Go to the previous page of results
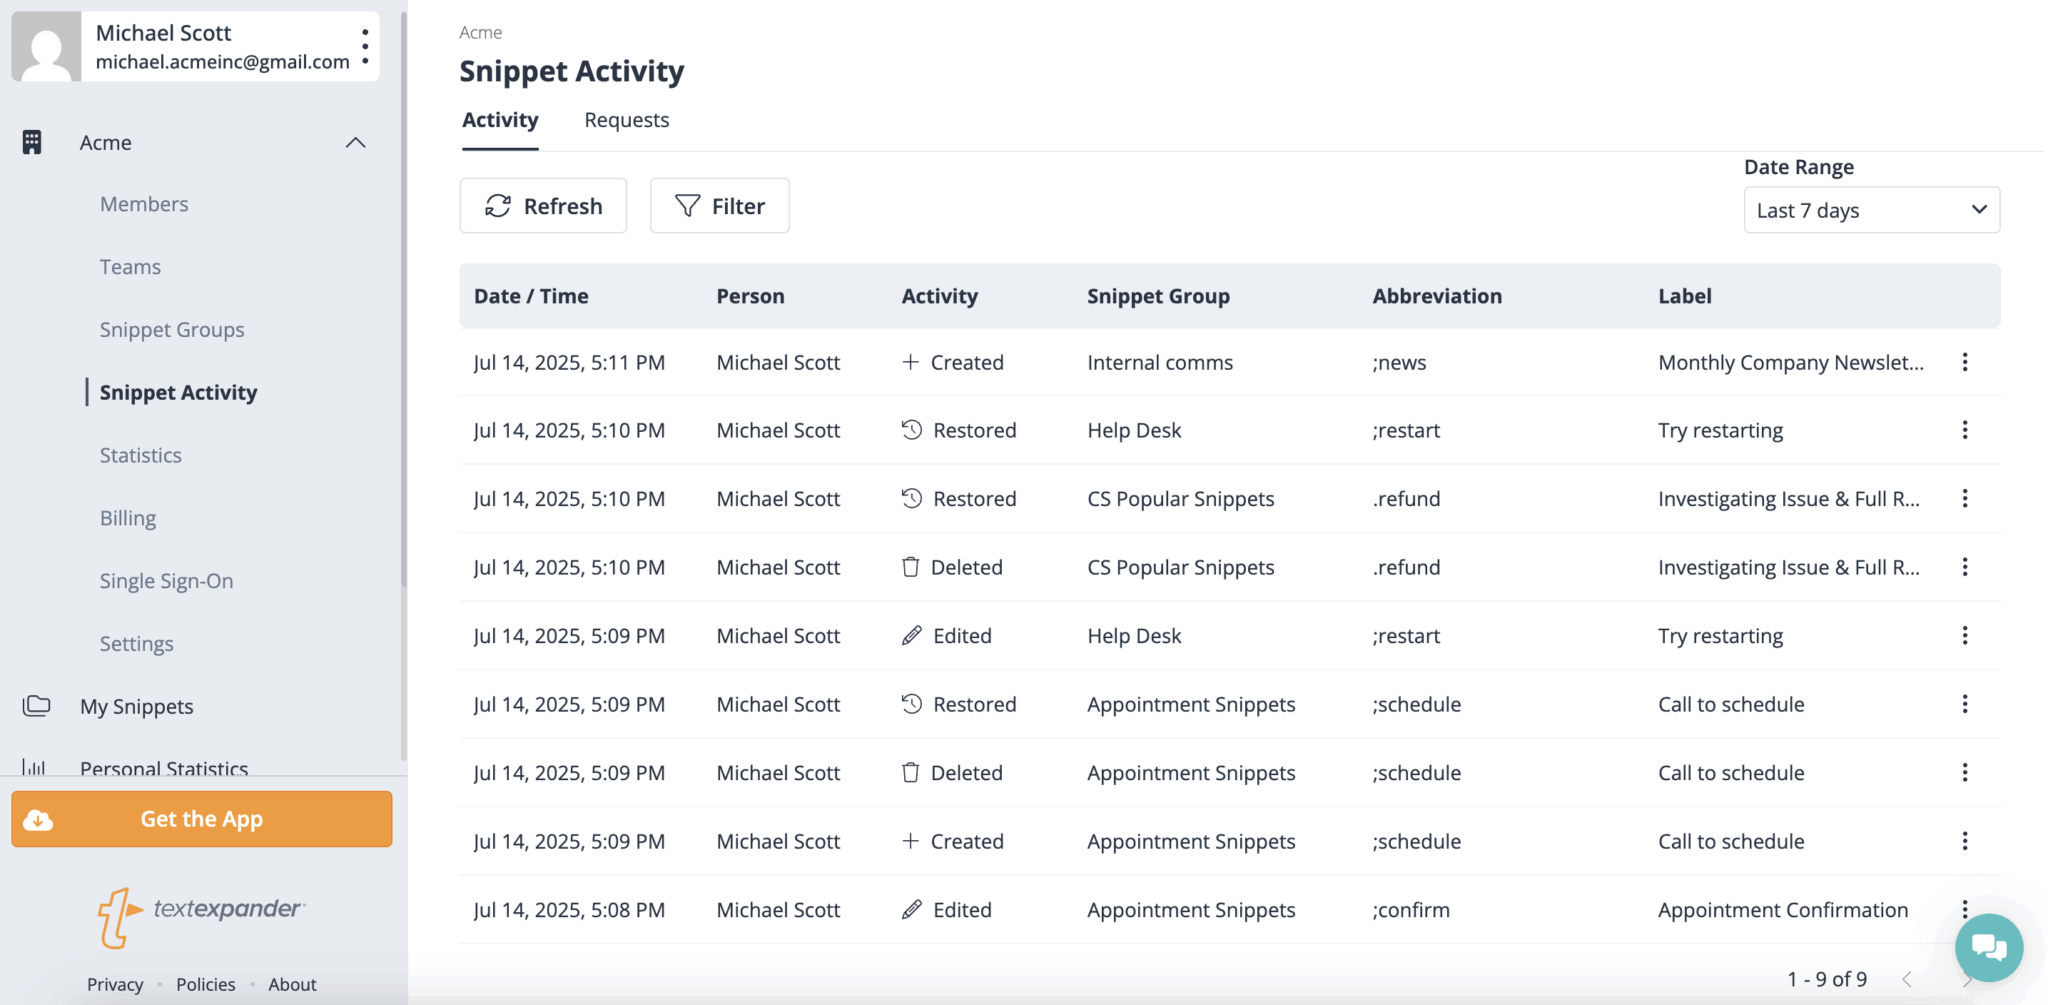This screenshot has height=1005, width=2048. pos(1907,979)
